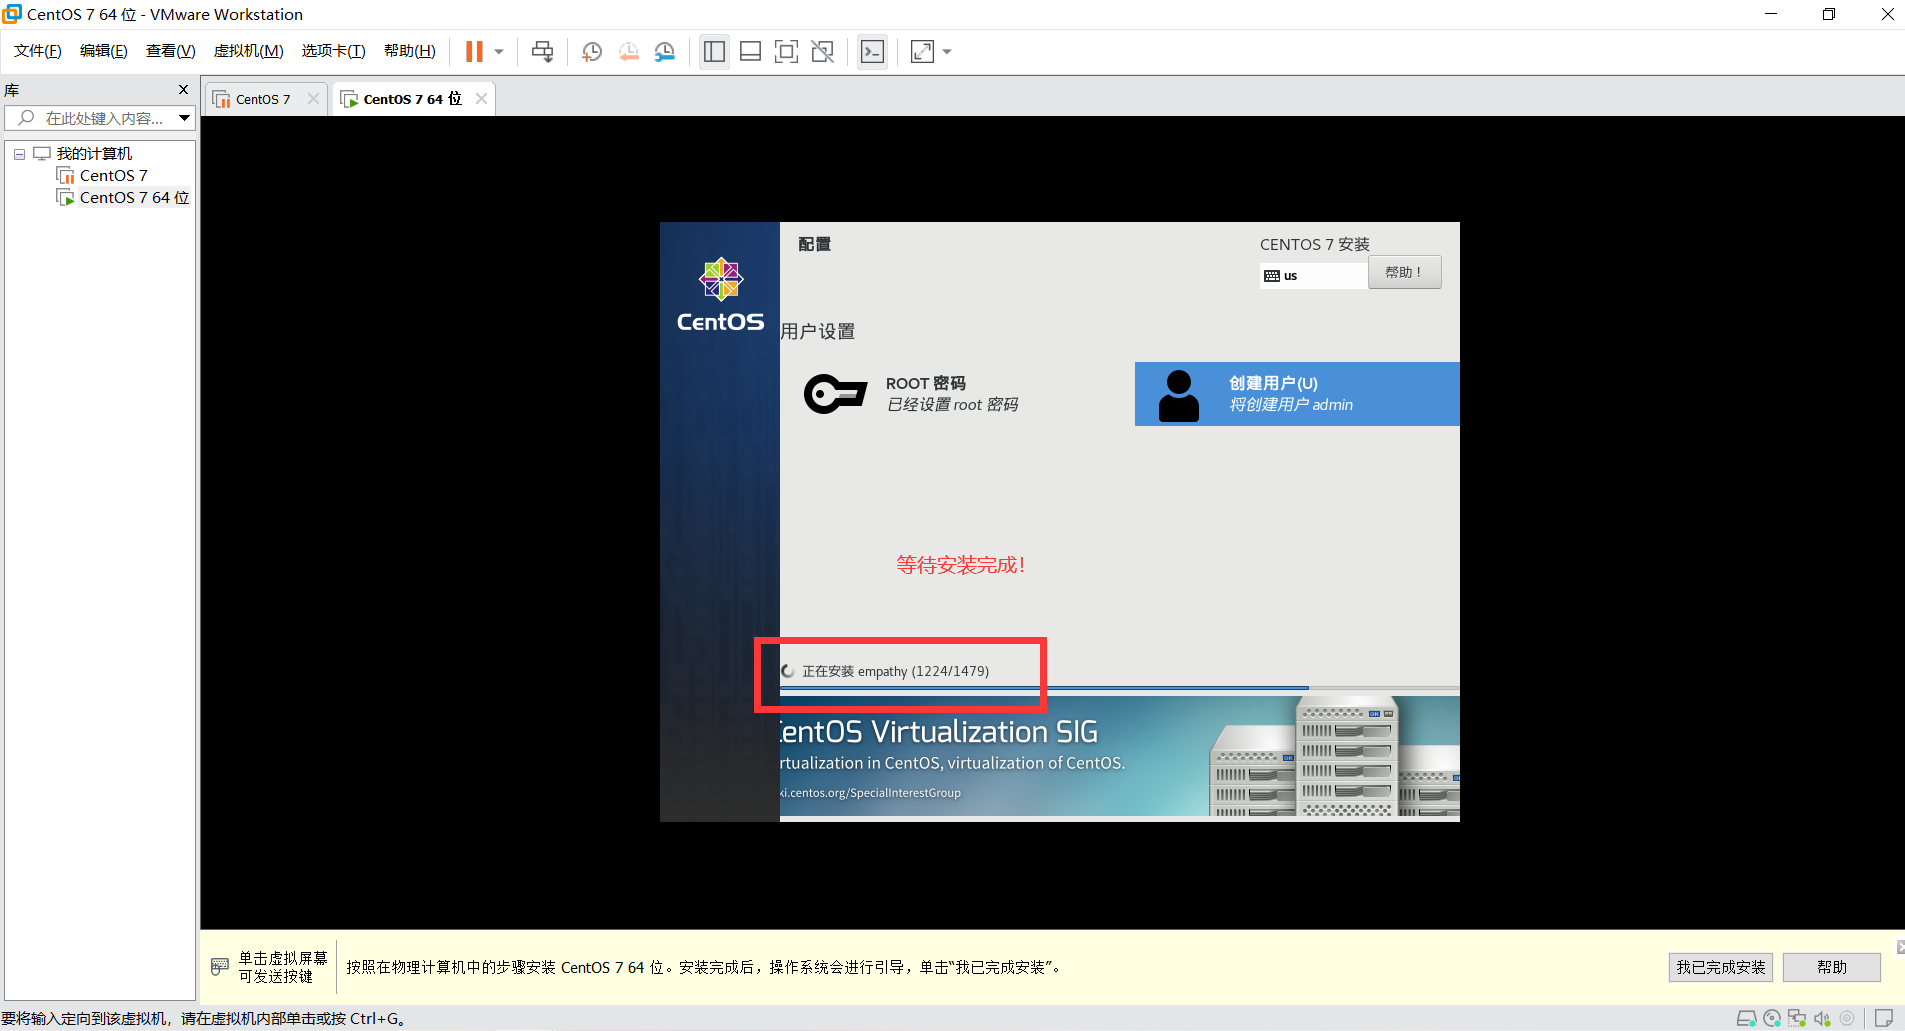1905x1031 pixels.
Task: Open 创建用户(U) settings
Action: coord(1297,394)
